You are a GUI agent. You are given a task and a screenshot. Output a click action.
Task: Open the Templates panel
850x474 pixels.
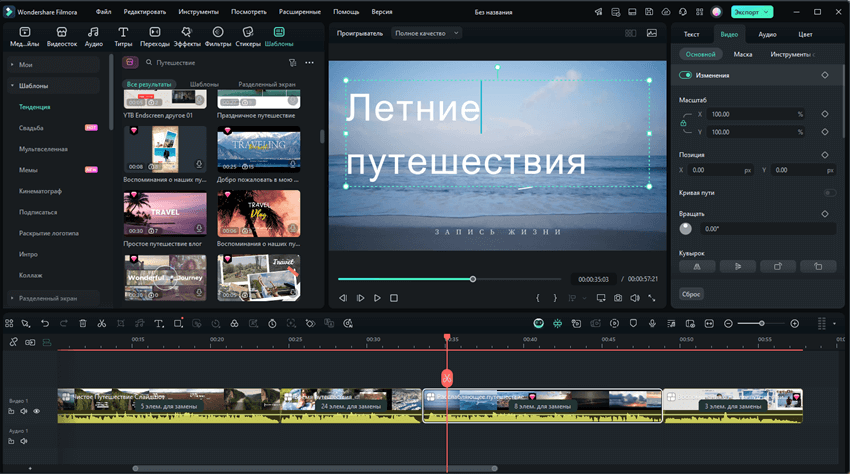click(x=279, y=36)
